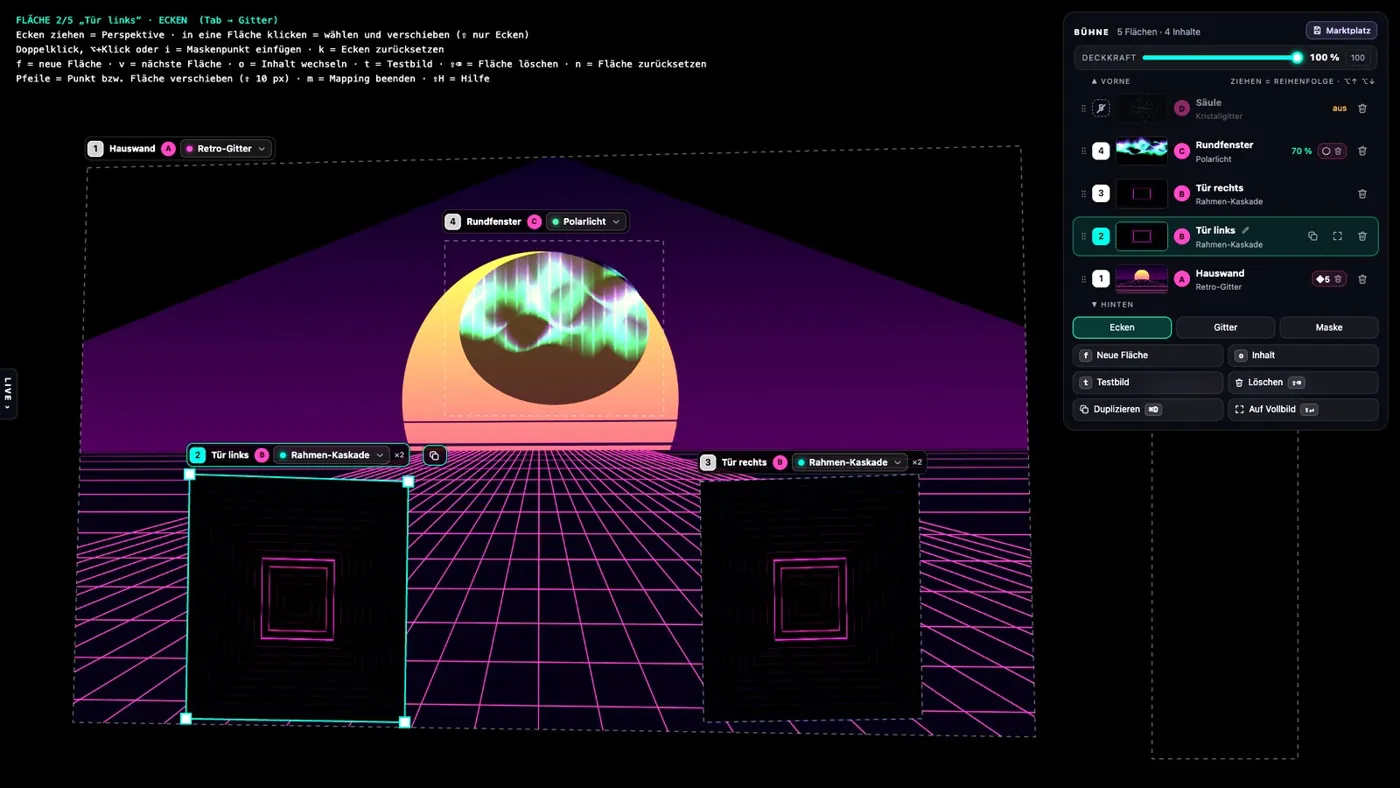
Task: Select the Säule Kristallgitter thumbnail in the list
Action: 1141,108
